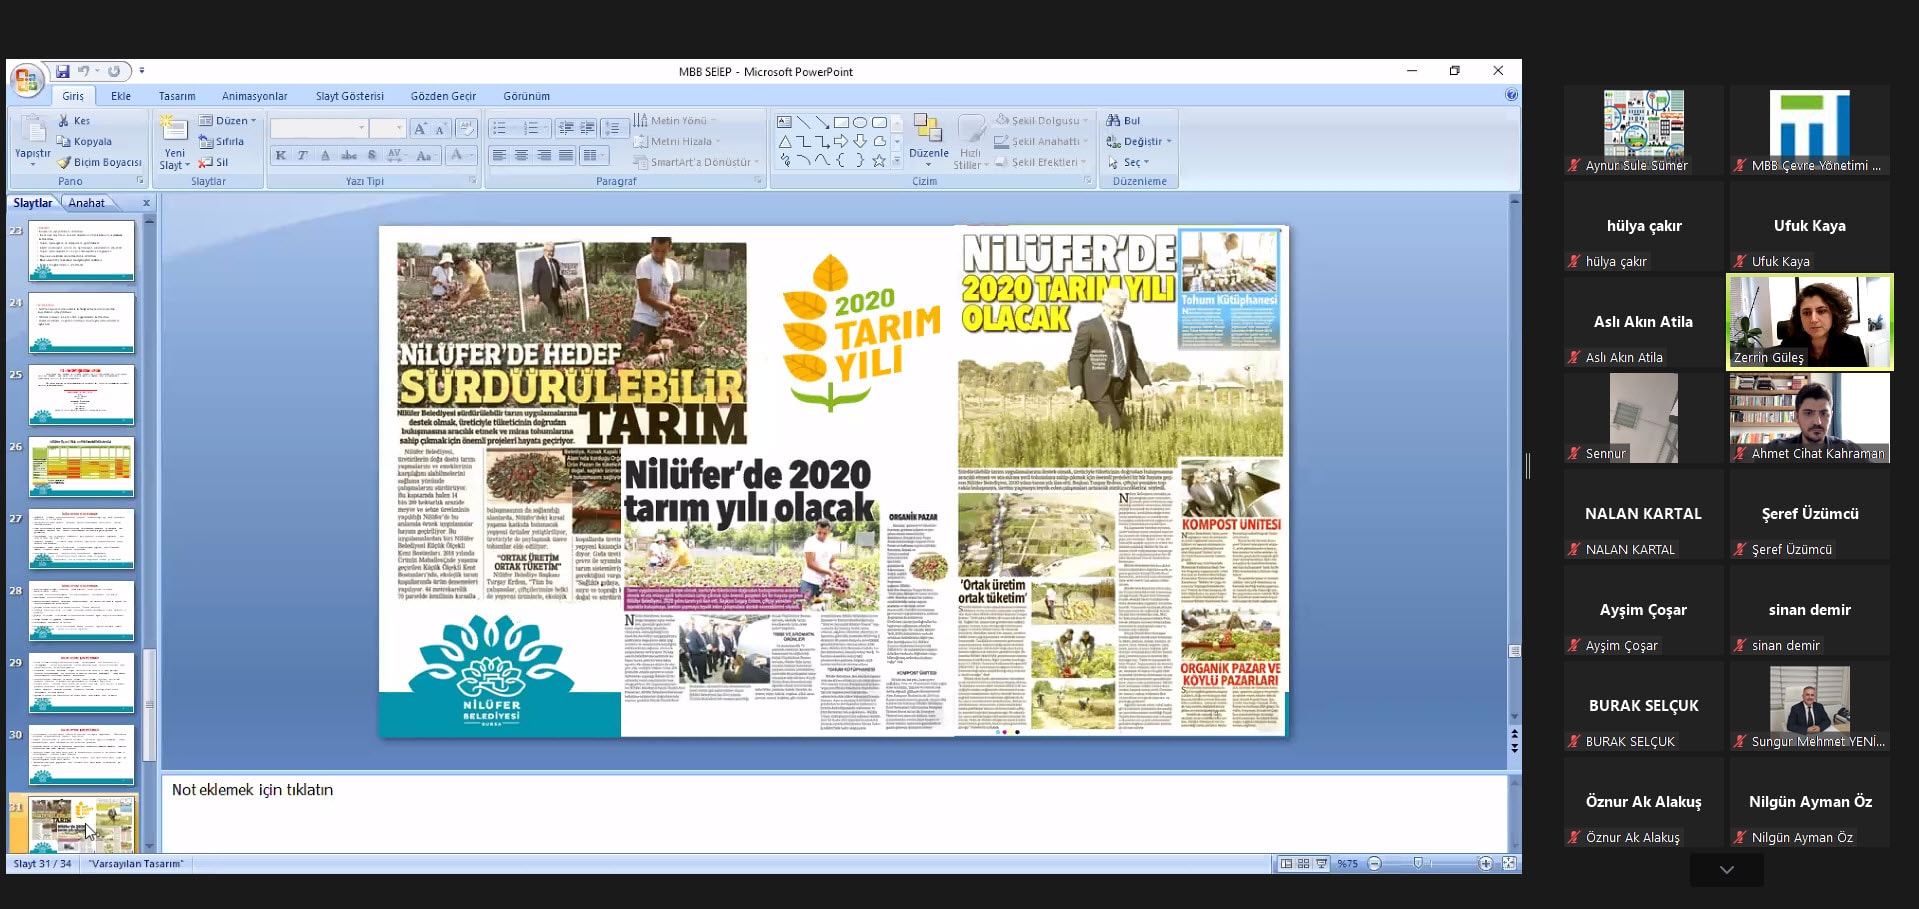Viewport: 1919px width, 909px height.
Task: Toggle strikethrough formatting
Action: click(349, 155)
